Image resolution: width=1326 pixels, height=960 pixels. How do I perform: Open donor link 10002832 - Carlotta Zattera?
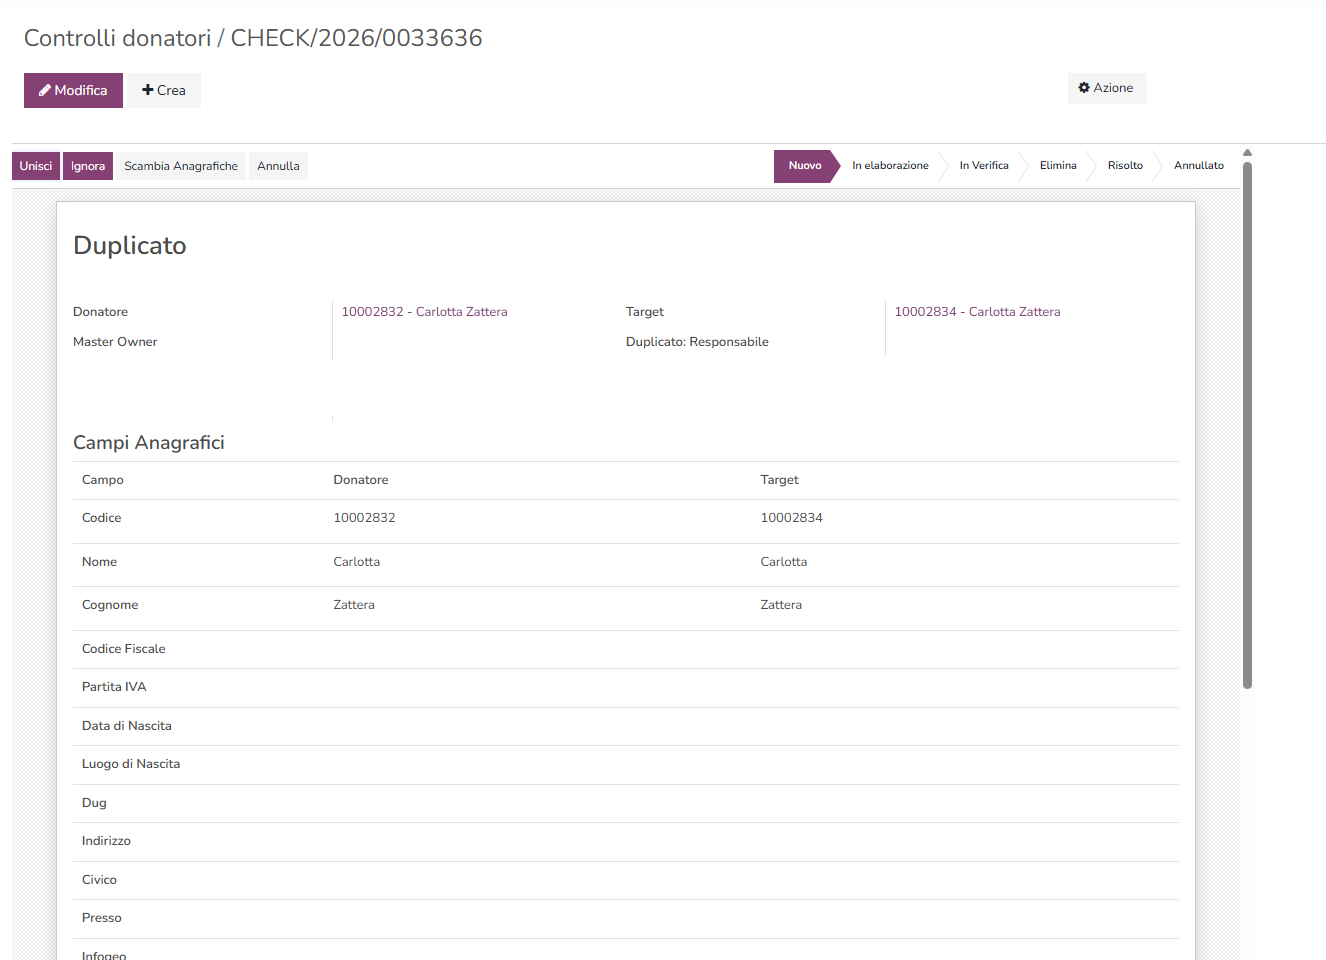(x=424, y=312)
